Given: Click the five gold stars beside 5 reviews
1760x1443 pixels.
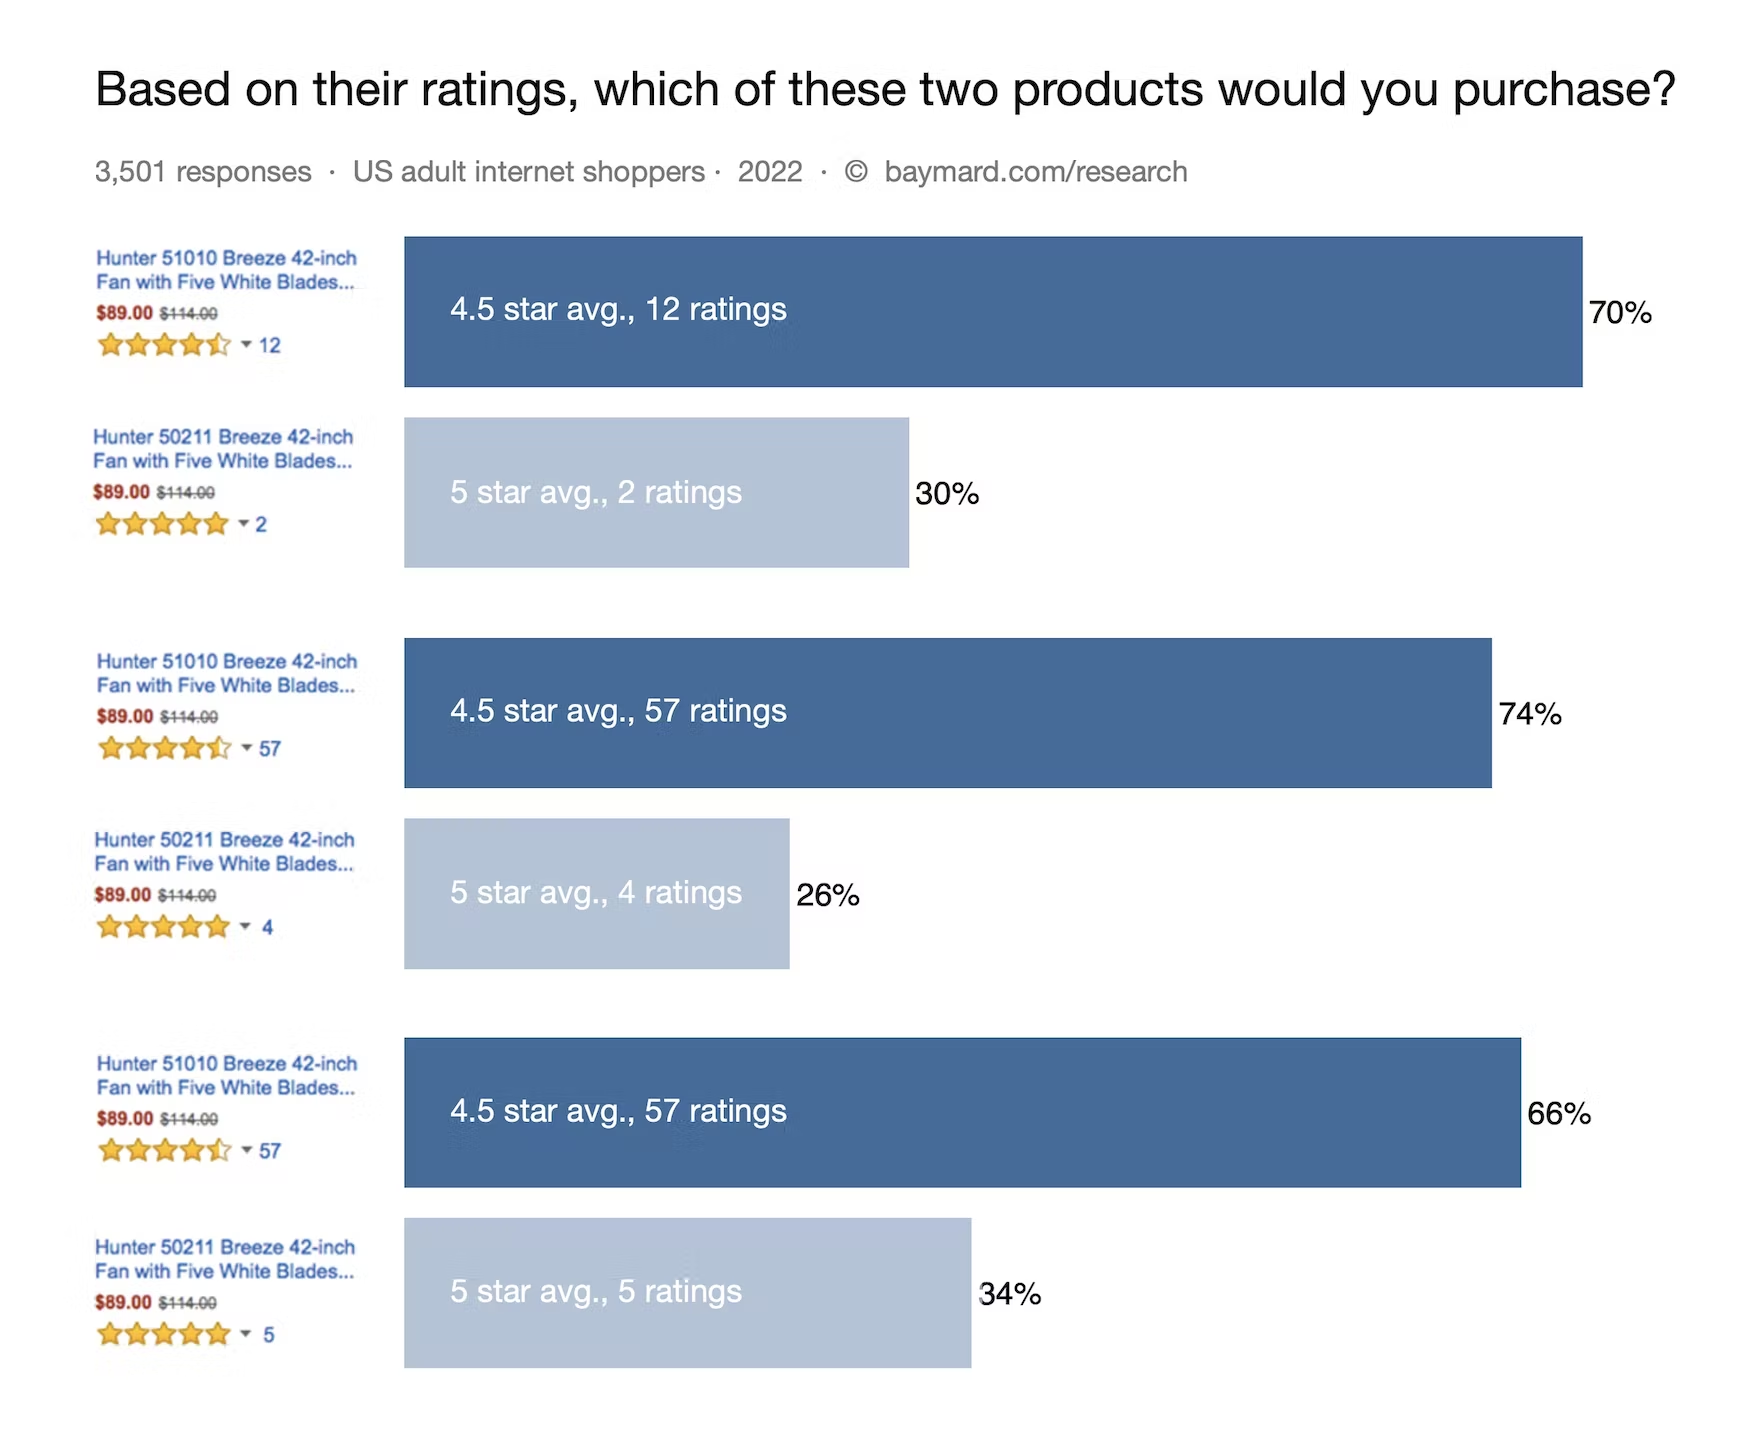Looking at the screenshot, I should (164, 1334).
